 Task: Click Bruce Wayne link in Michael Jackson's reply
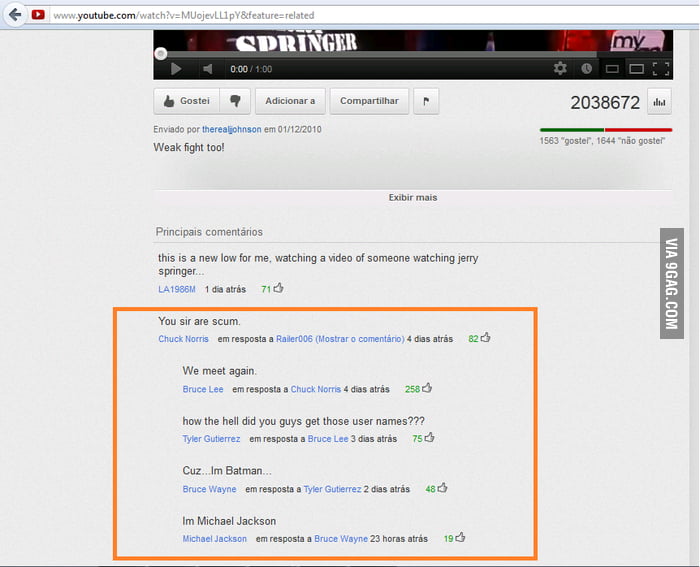[341, 539]
